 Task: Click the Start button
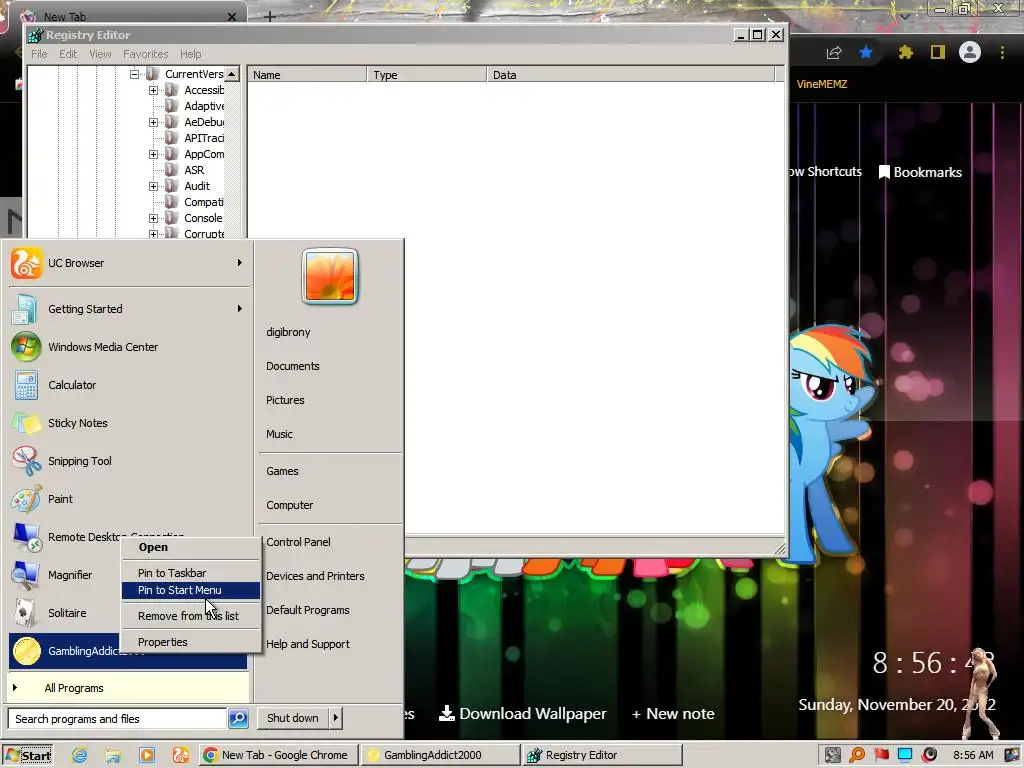(x=28, y=756)
